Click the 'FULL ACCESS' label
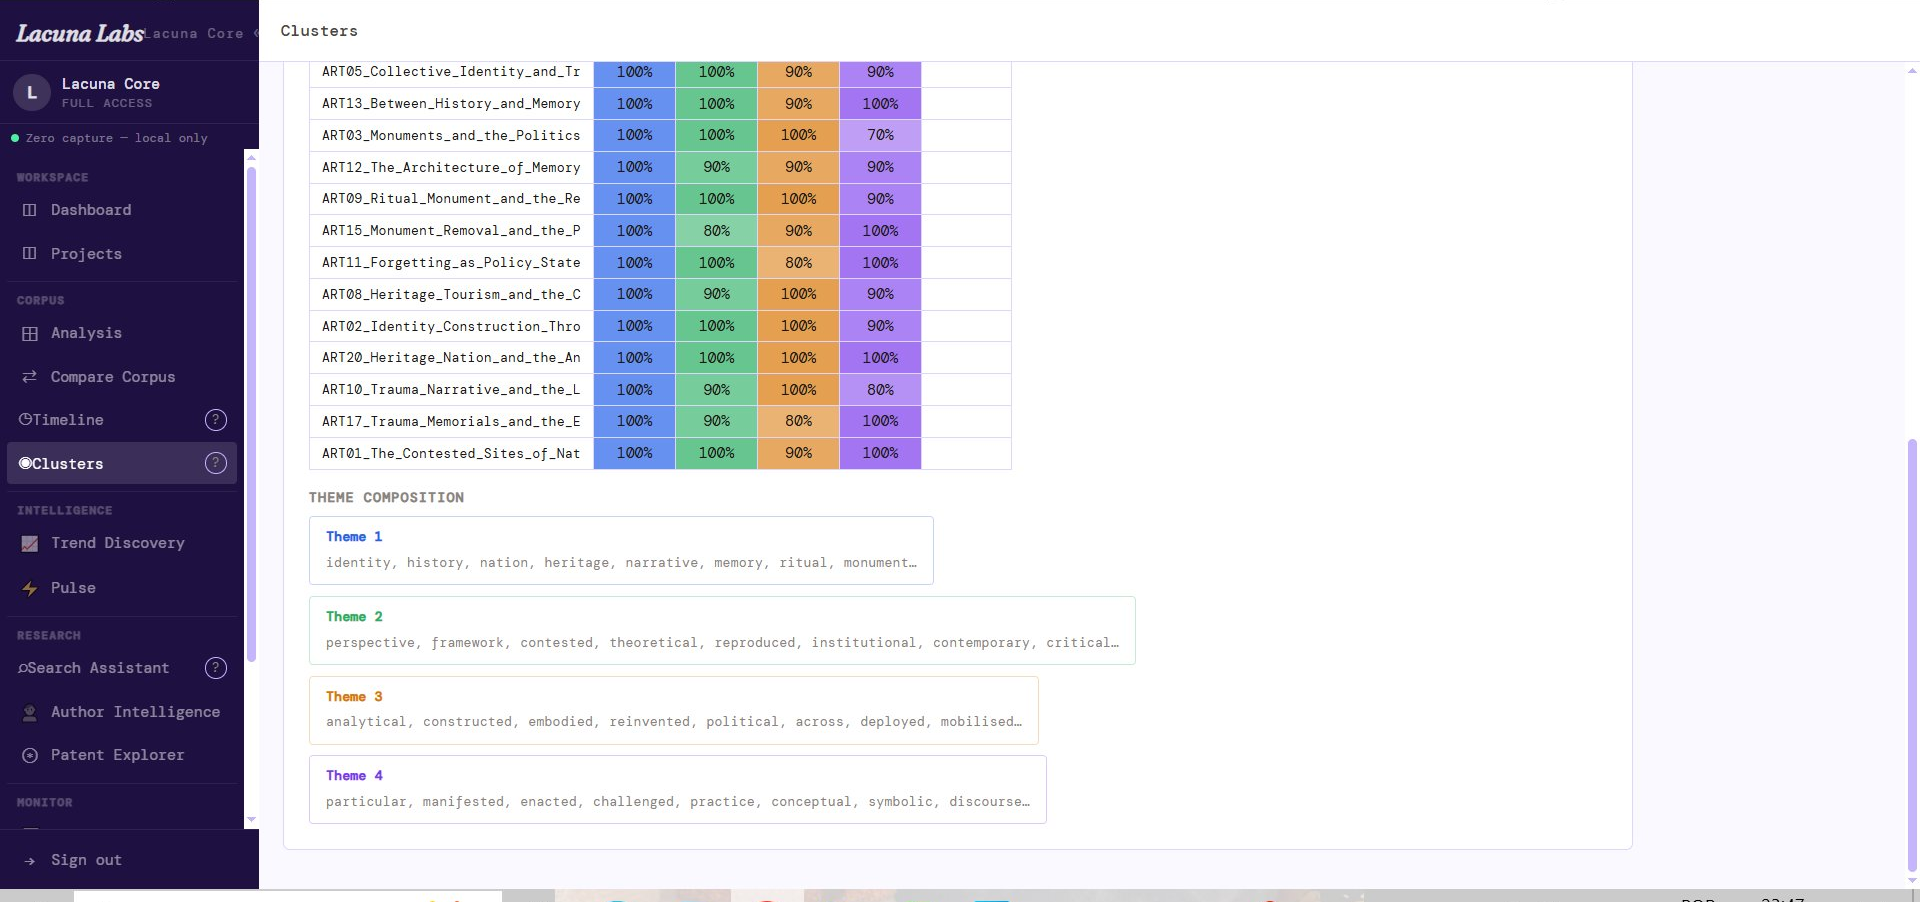This screenshot has width=1920, height=902. click(x=107, y=103)
